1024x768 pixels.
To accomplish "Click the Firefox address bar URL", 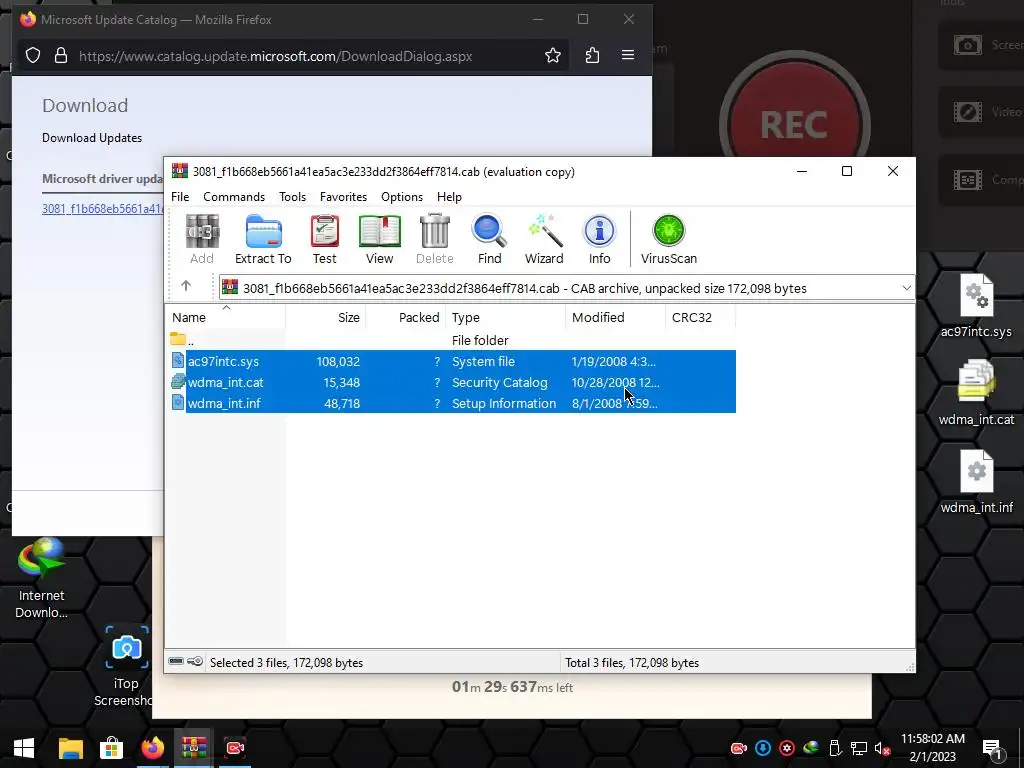I will click(276, 56).
